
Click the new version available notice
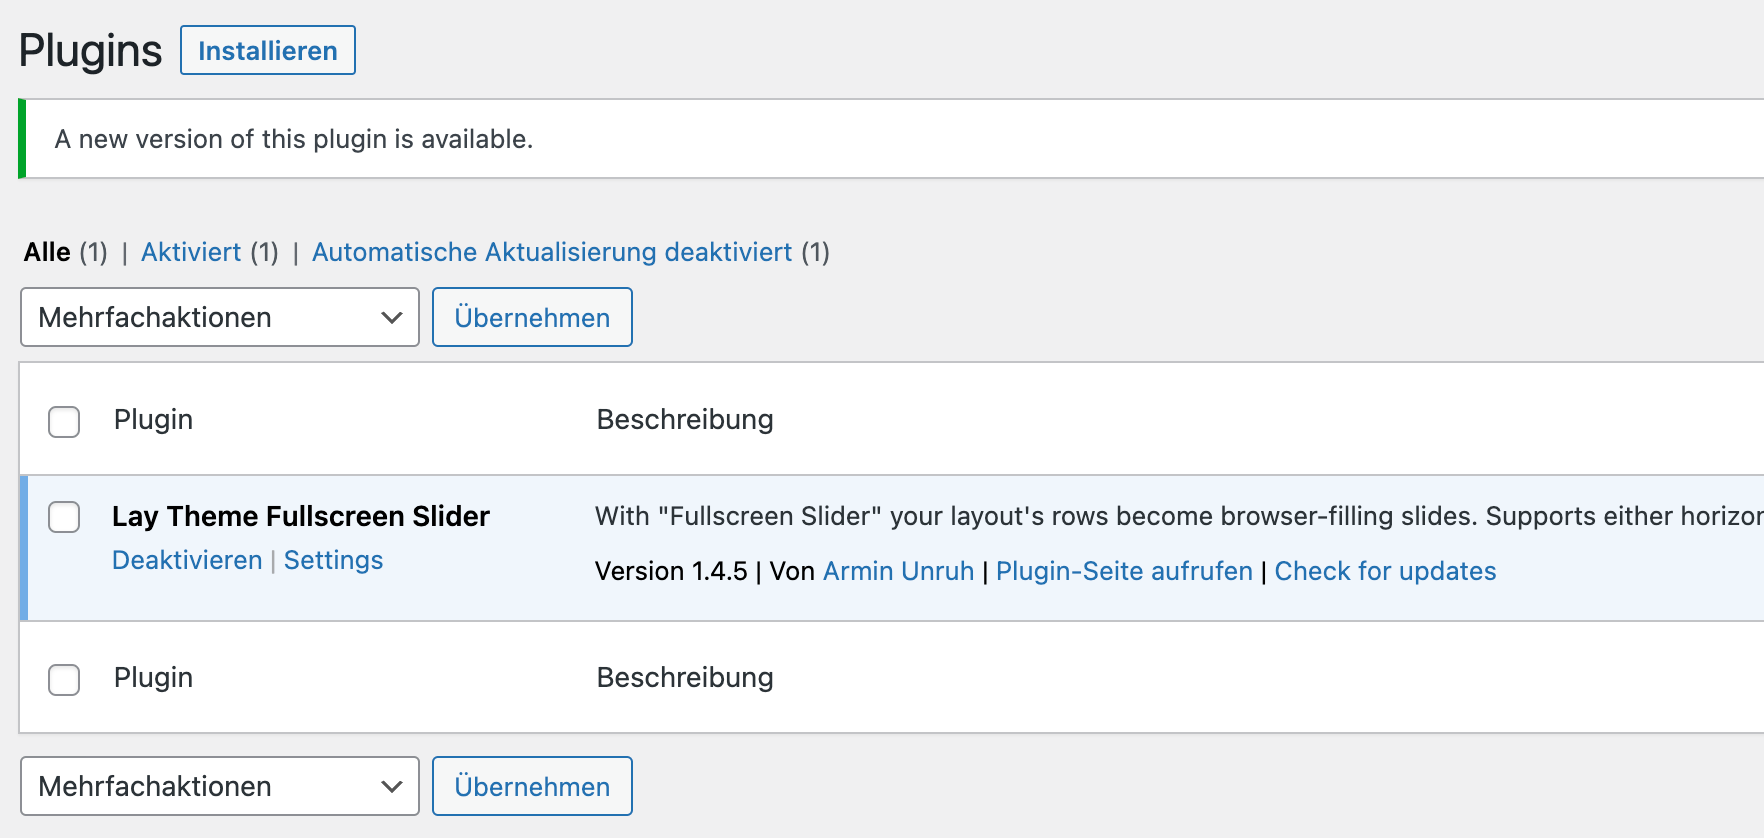pyautogui.click(x=294, y=139)
